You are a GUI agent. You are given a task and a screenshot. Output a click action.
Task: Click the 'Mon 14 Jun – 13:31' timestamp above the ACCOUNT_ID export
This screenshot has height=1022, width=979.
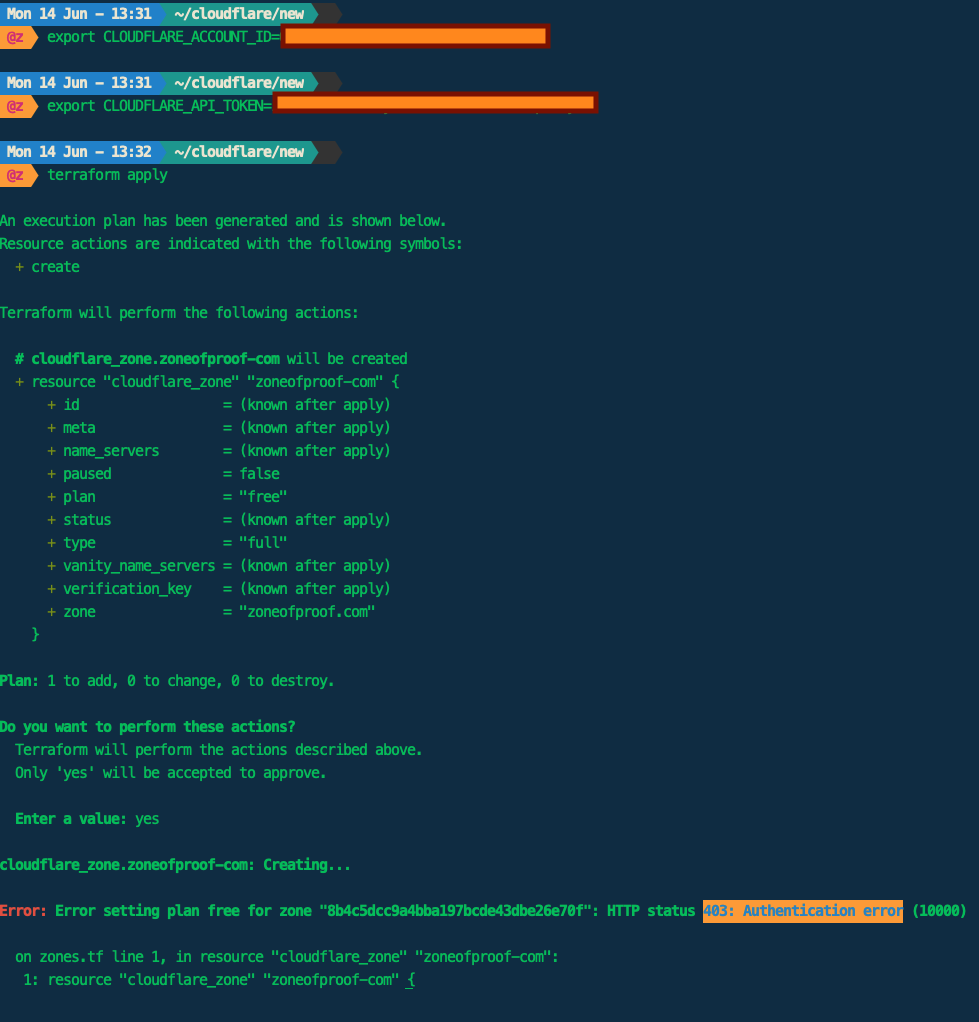tap(79, 14)
